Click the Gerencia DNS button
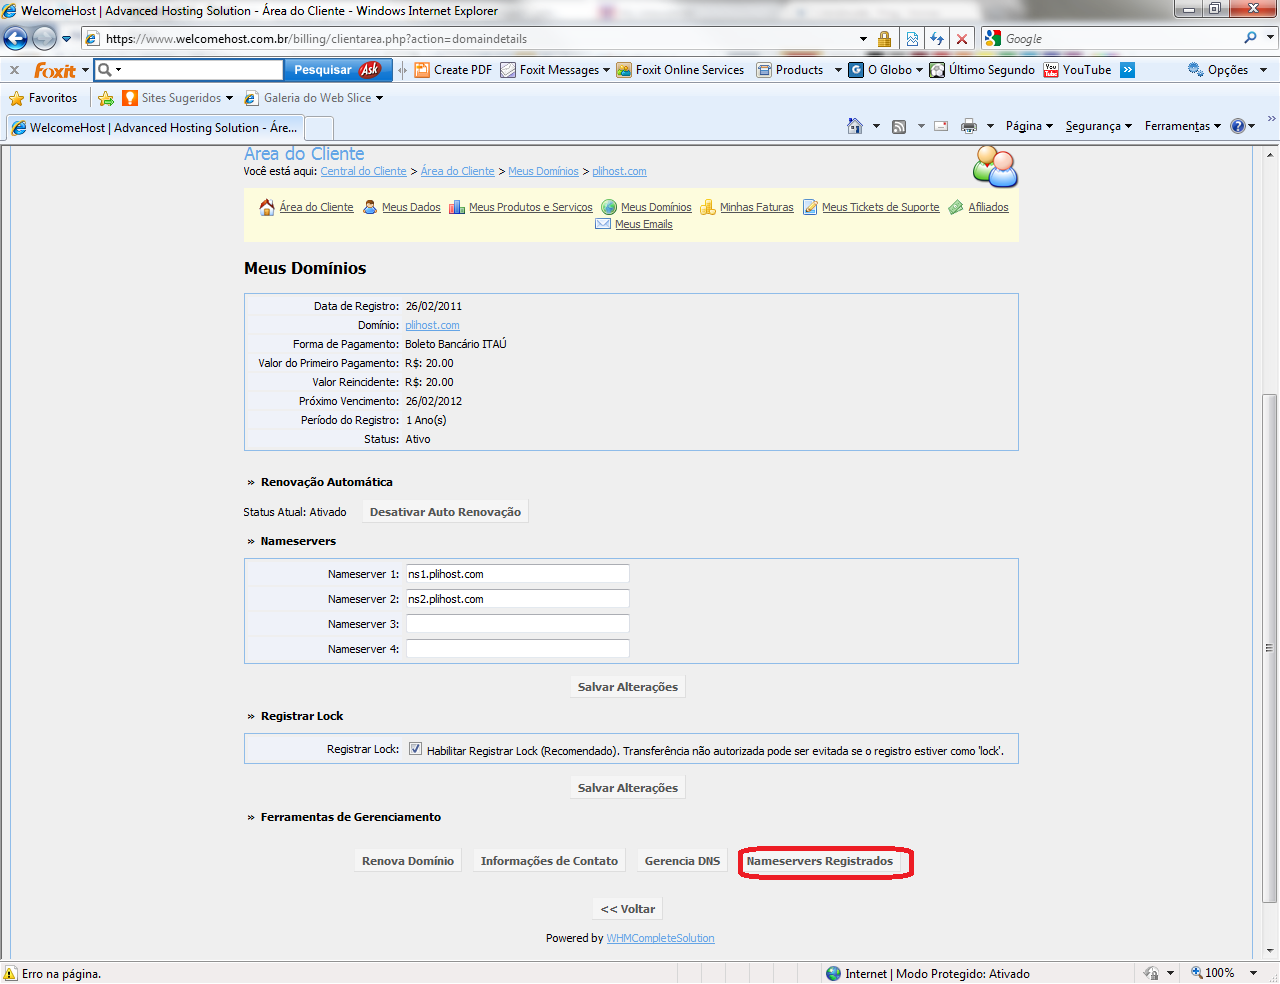This screenshot has width=1280, height=984. tap(682, 861)
